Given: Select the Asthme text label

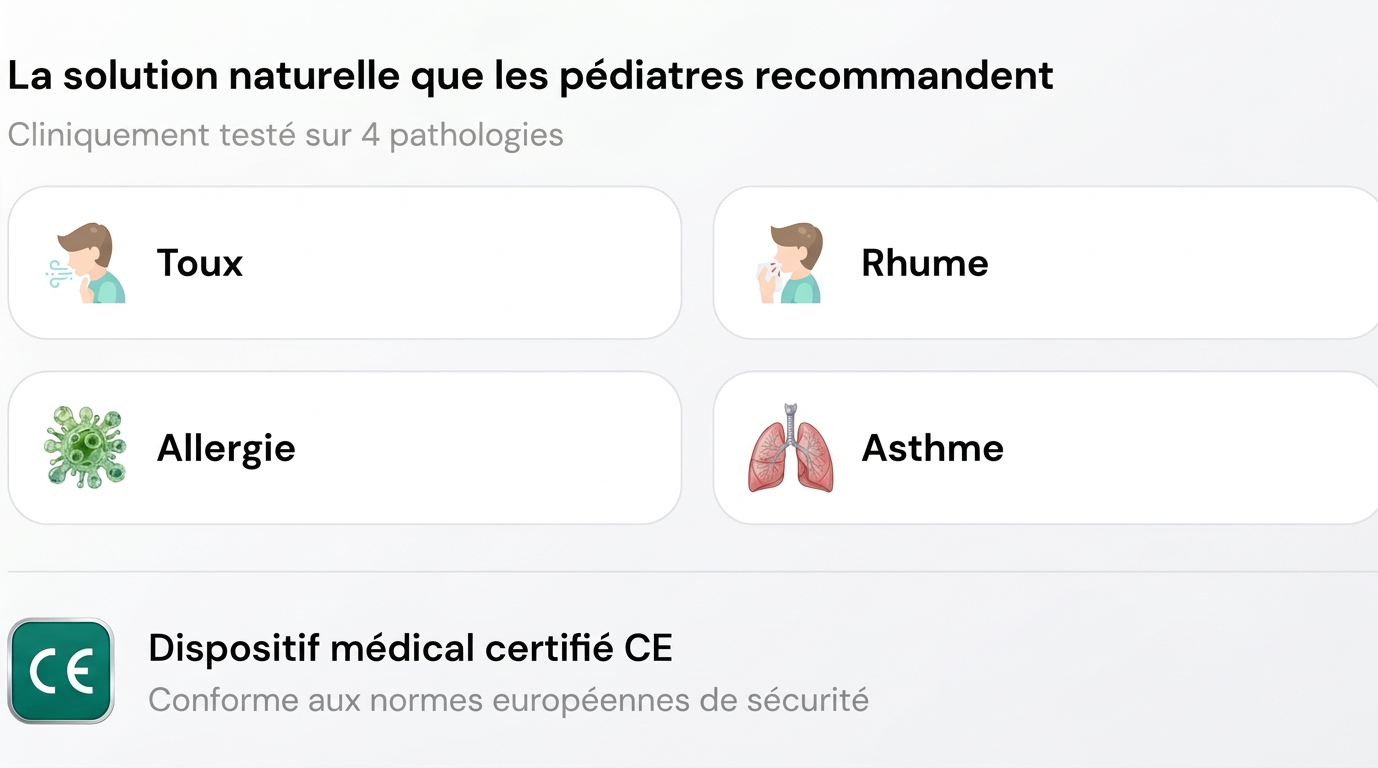Looking at the screenshot, I should [x=932, y=448].
